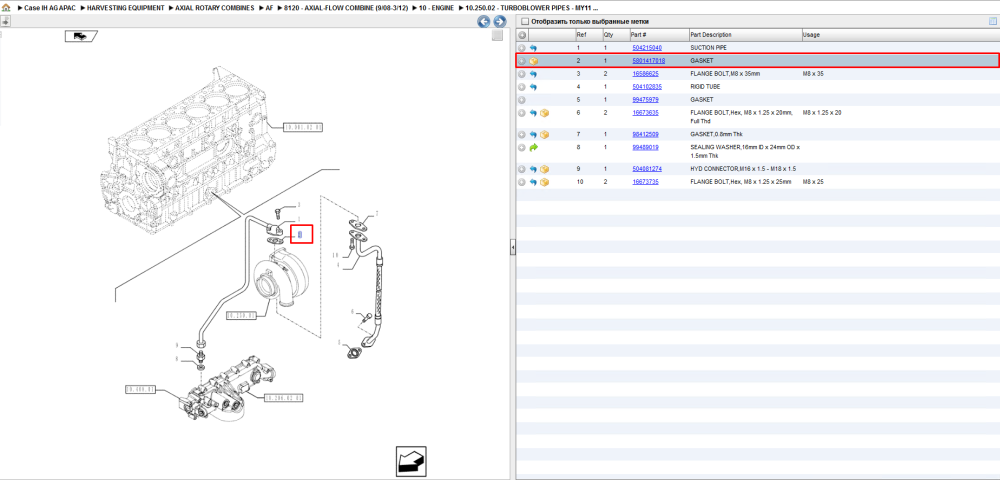The width and height of the screenshot is (1000, 480).
Task: Open part number 99489019 link
Action: click(645, 147)
